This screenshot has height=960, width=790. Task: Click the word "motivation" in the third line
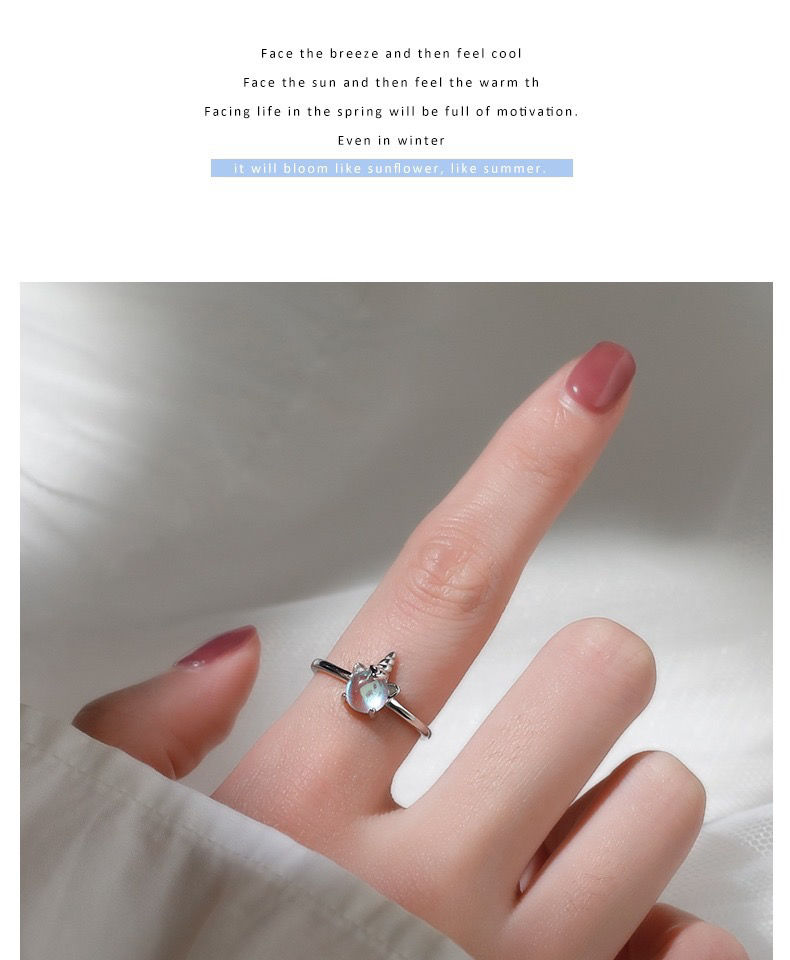click(535, 111)
